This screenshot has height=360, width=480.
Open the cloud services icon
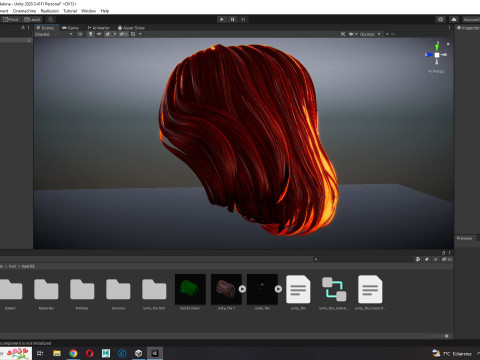point(454,19)
